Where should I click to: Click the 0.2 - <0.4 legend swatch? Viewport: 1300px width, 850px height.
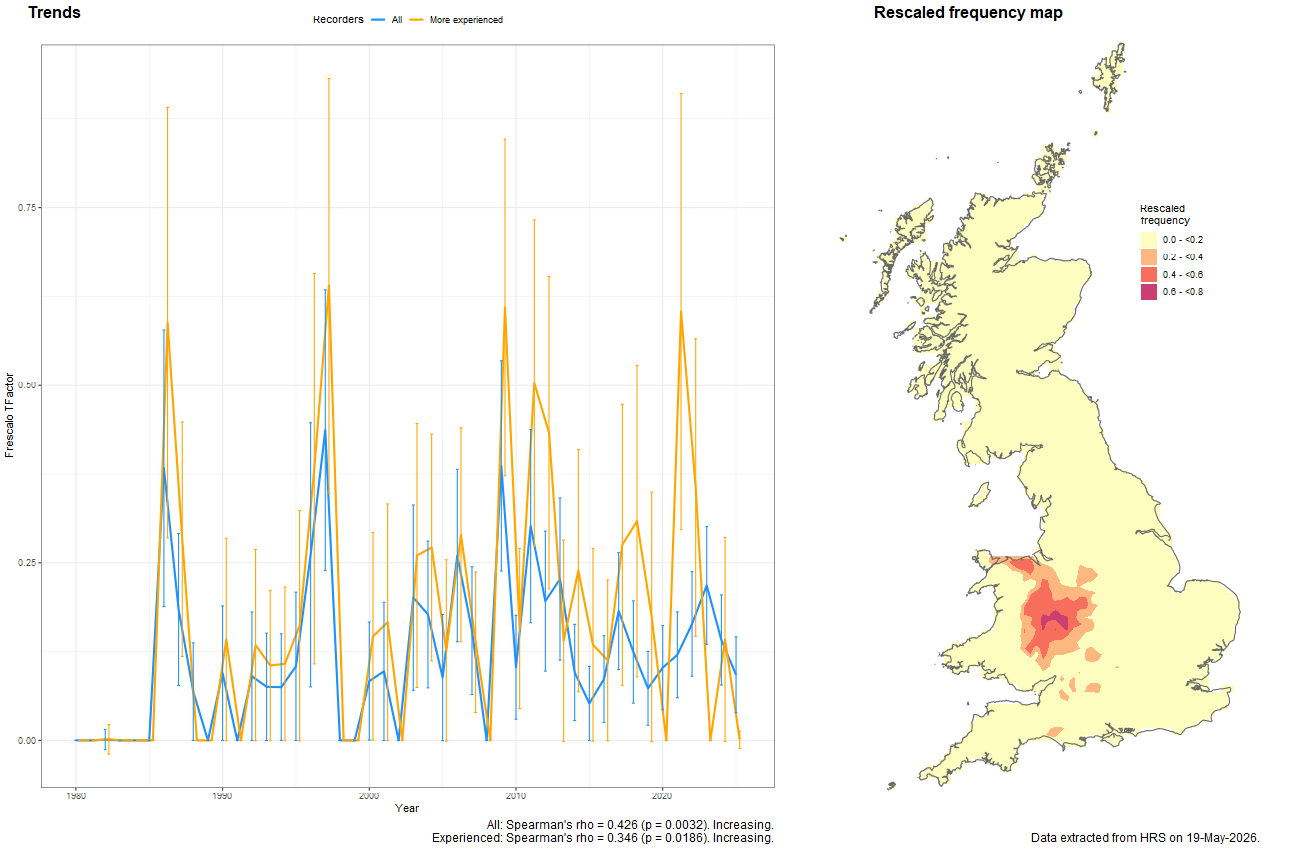click(x=1149, y=257)
